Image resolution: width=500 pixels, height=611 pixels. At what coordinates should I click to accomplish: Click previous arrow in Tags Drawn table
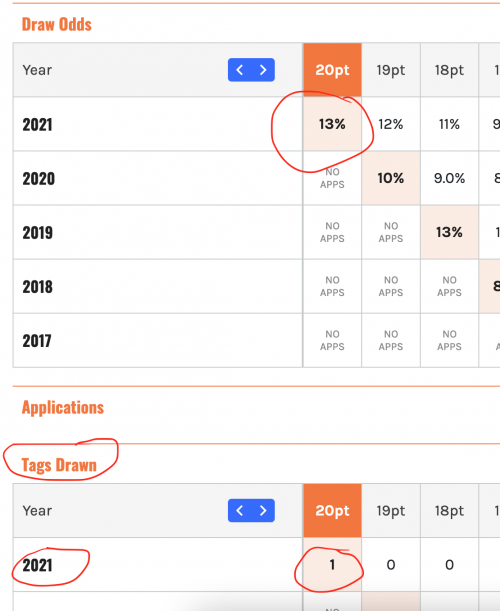tap(240, 510)
